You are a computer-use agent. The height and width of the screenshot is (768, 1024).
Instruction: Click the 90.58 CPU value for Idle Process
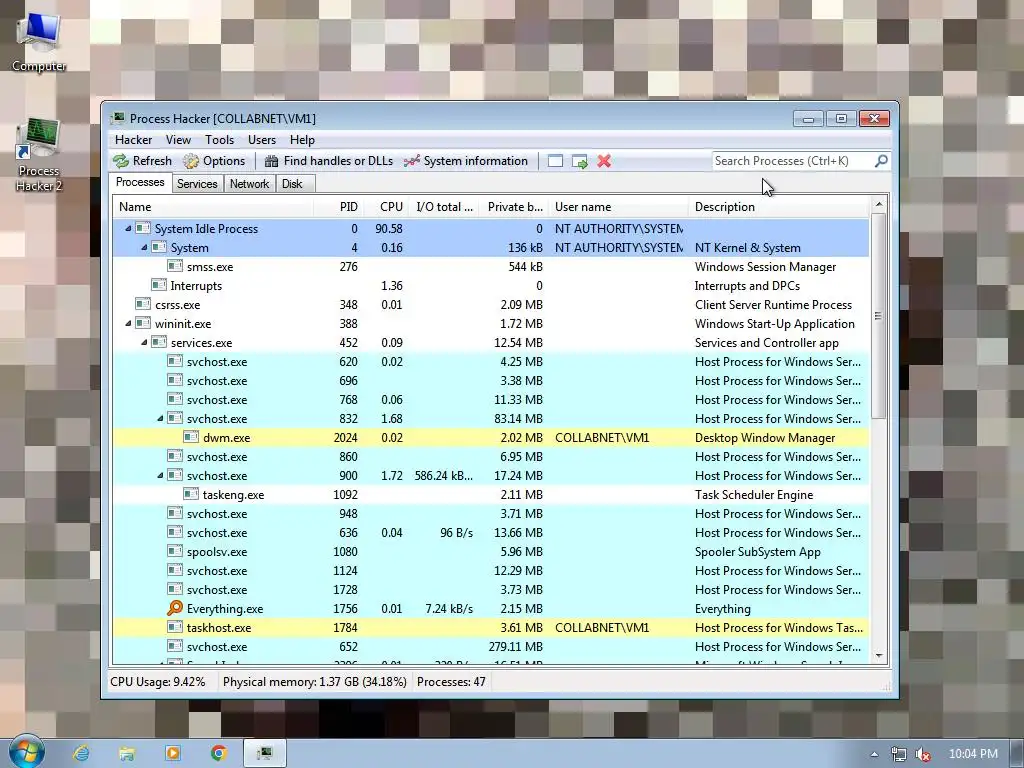389,229
